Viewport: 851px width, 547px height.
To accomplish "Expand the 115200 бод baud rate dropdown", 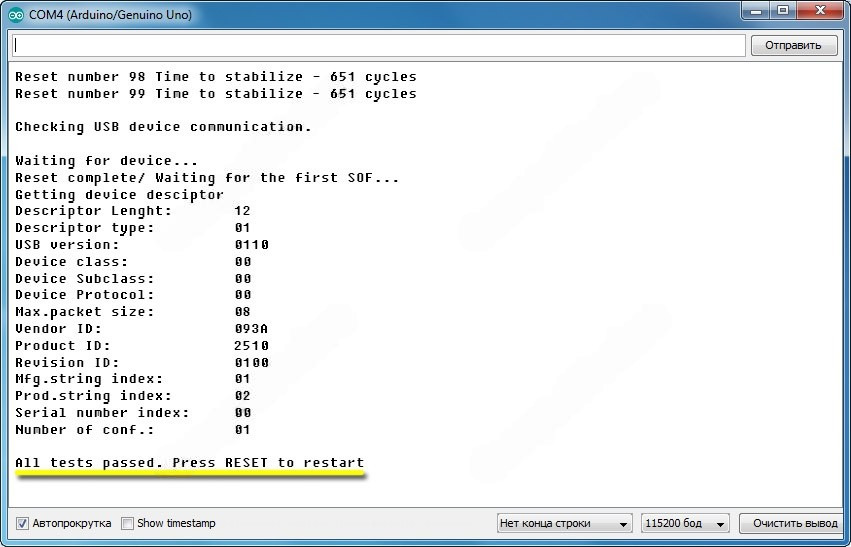I will coord(685,523).
